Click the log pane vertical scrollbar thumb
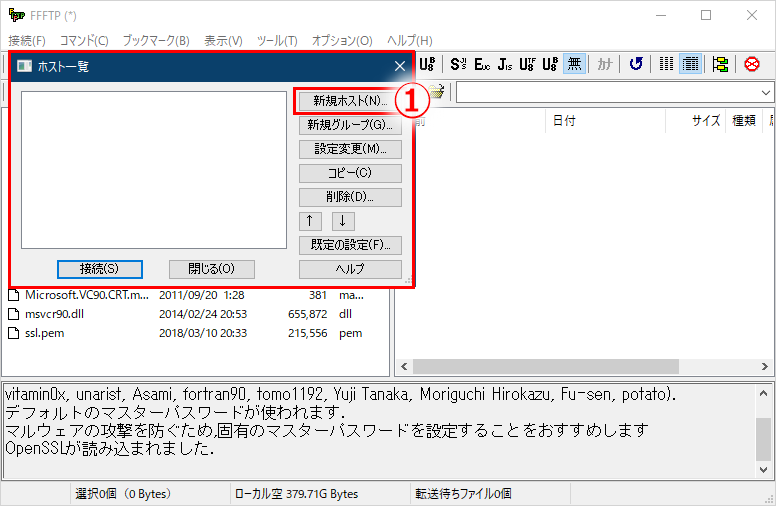The image size is (776, 506). click(763, 439)
